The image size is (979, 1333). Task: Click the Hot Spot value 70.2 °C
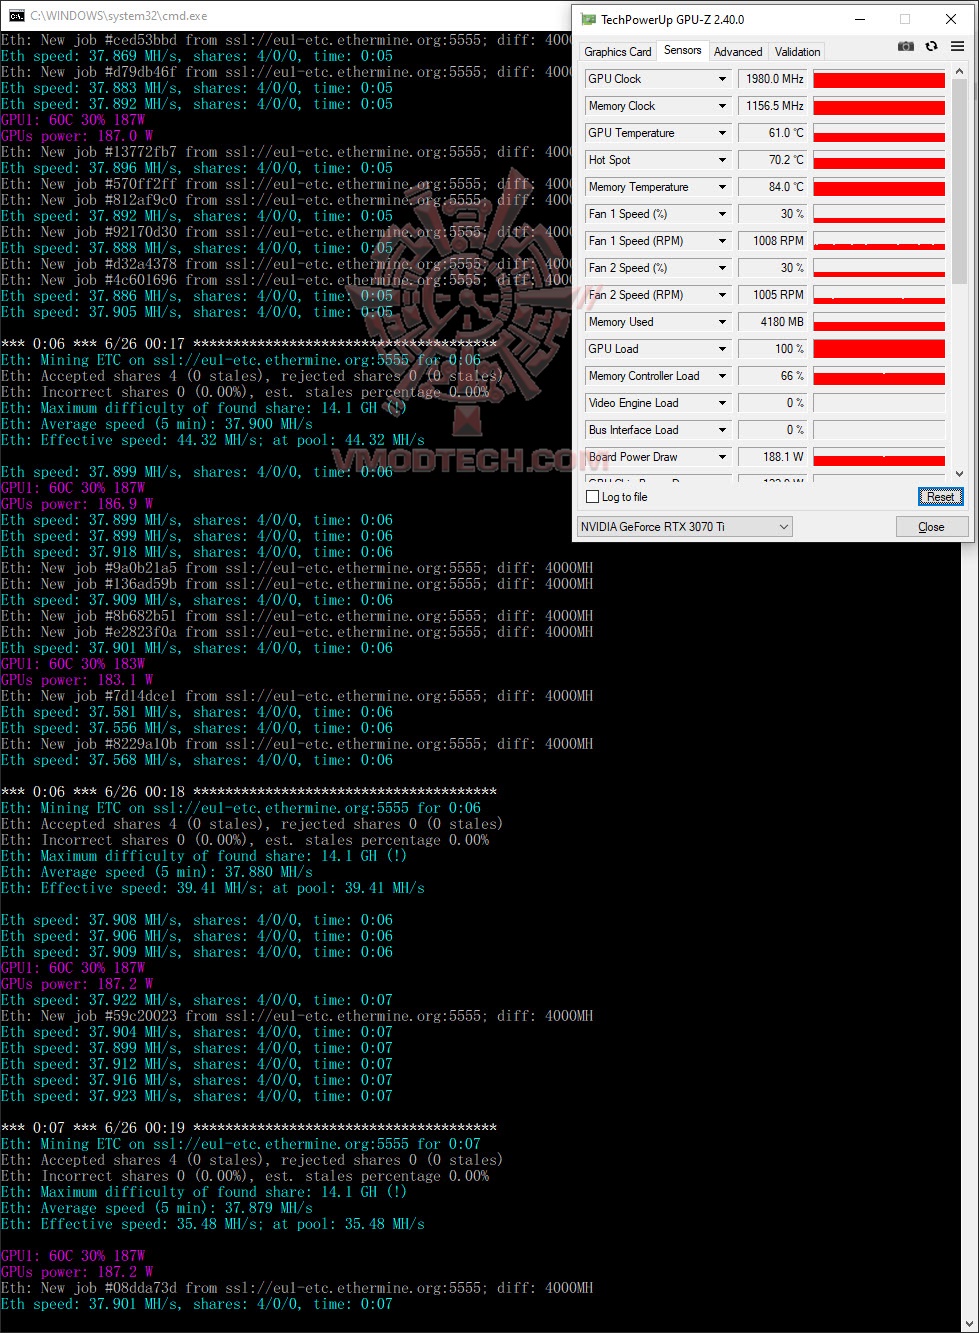(x=774, y=160)
